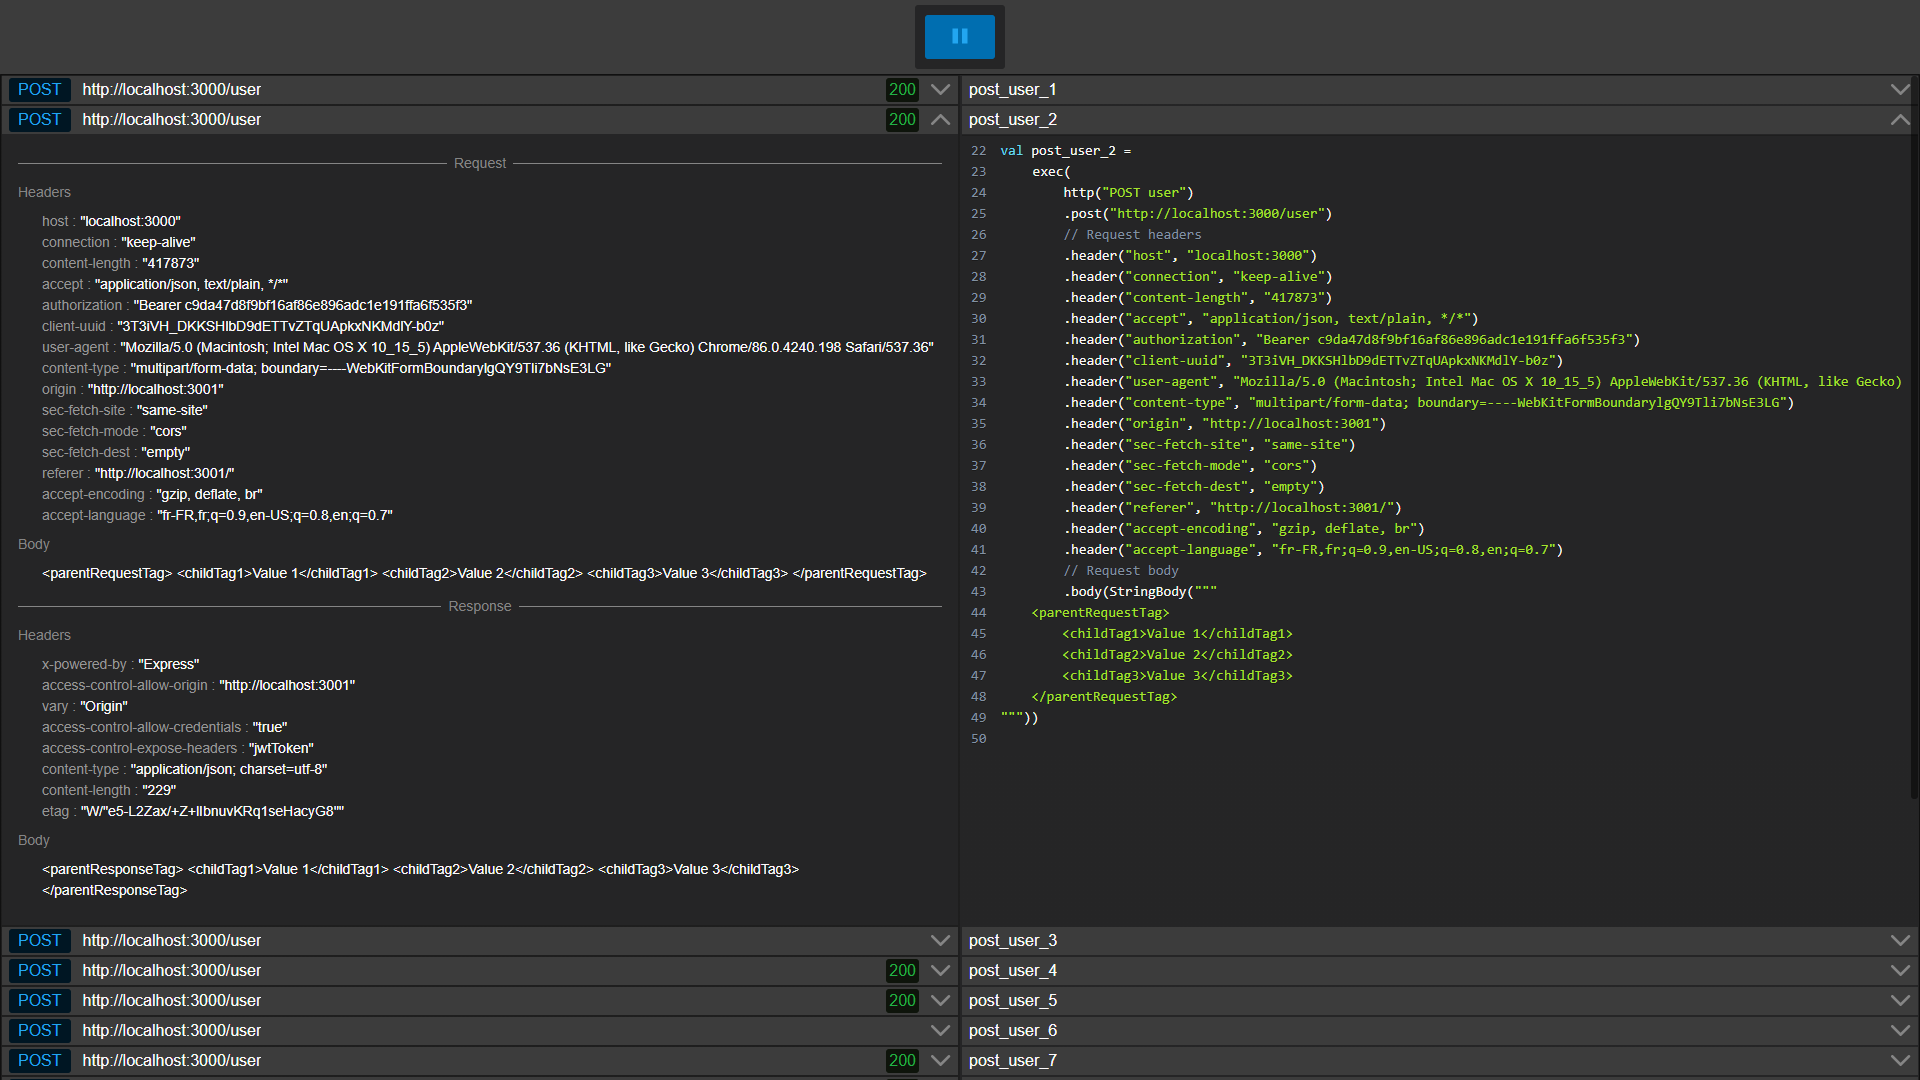
Task: Click the request body parentRequestTag XML text
Action: [484, 573]
